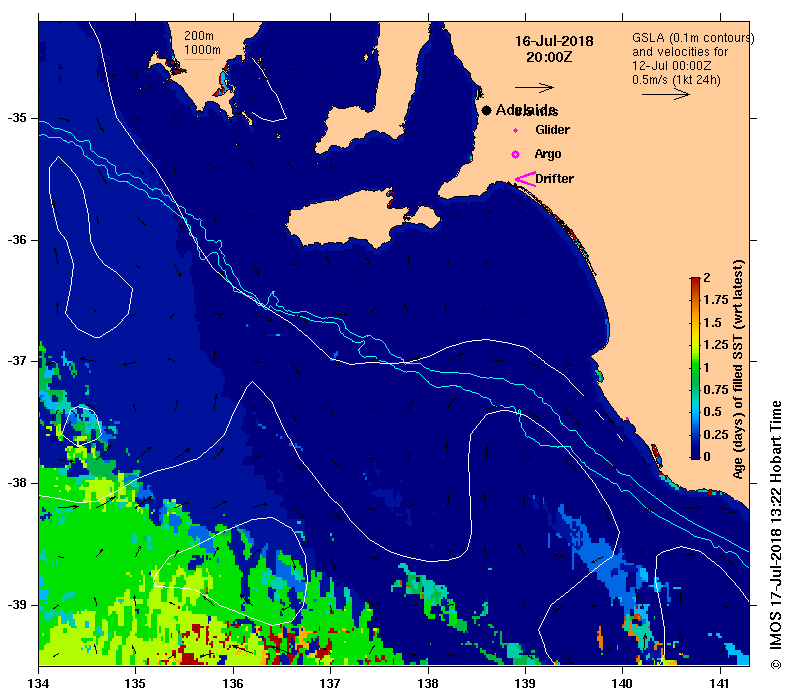
Task: Click the IMOS copyright timestamp text
Action: click(776, 536)
